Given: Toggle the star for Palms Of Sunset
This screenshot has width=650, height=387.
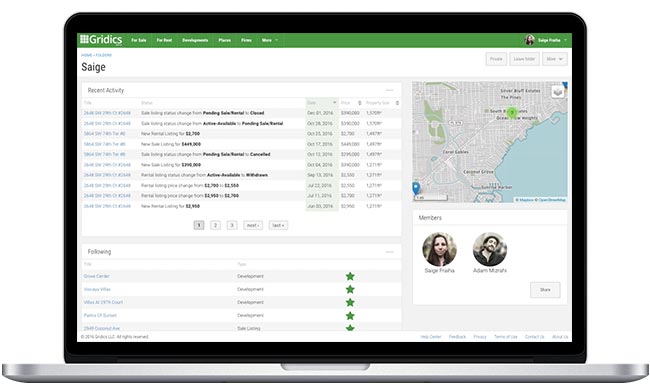Looking at the screenshot, I should [350, 316].
